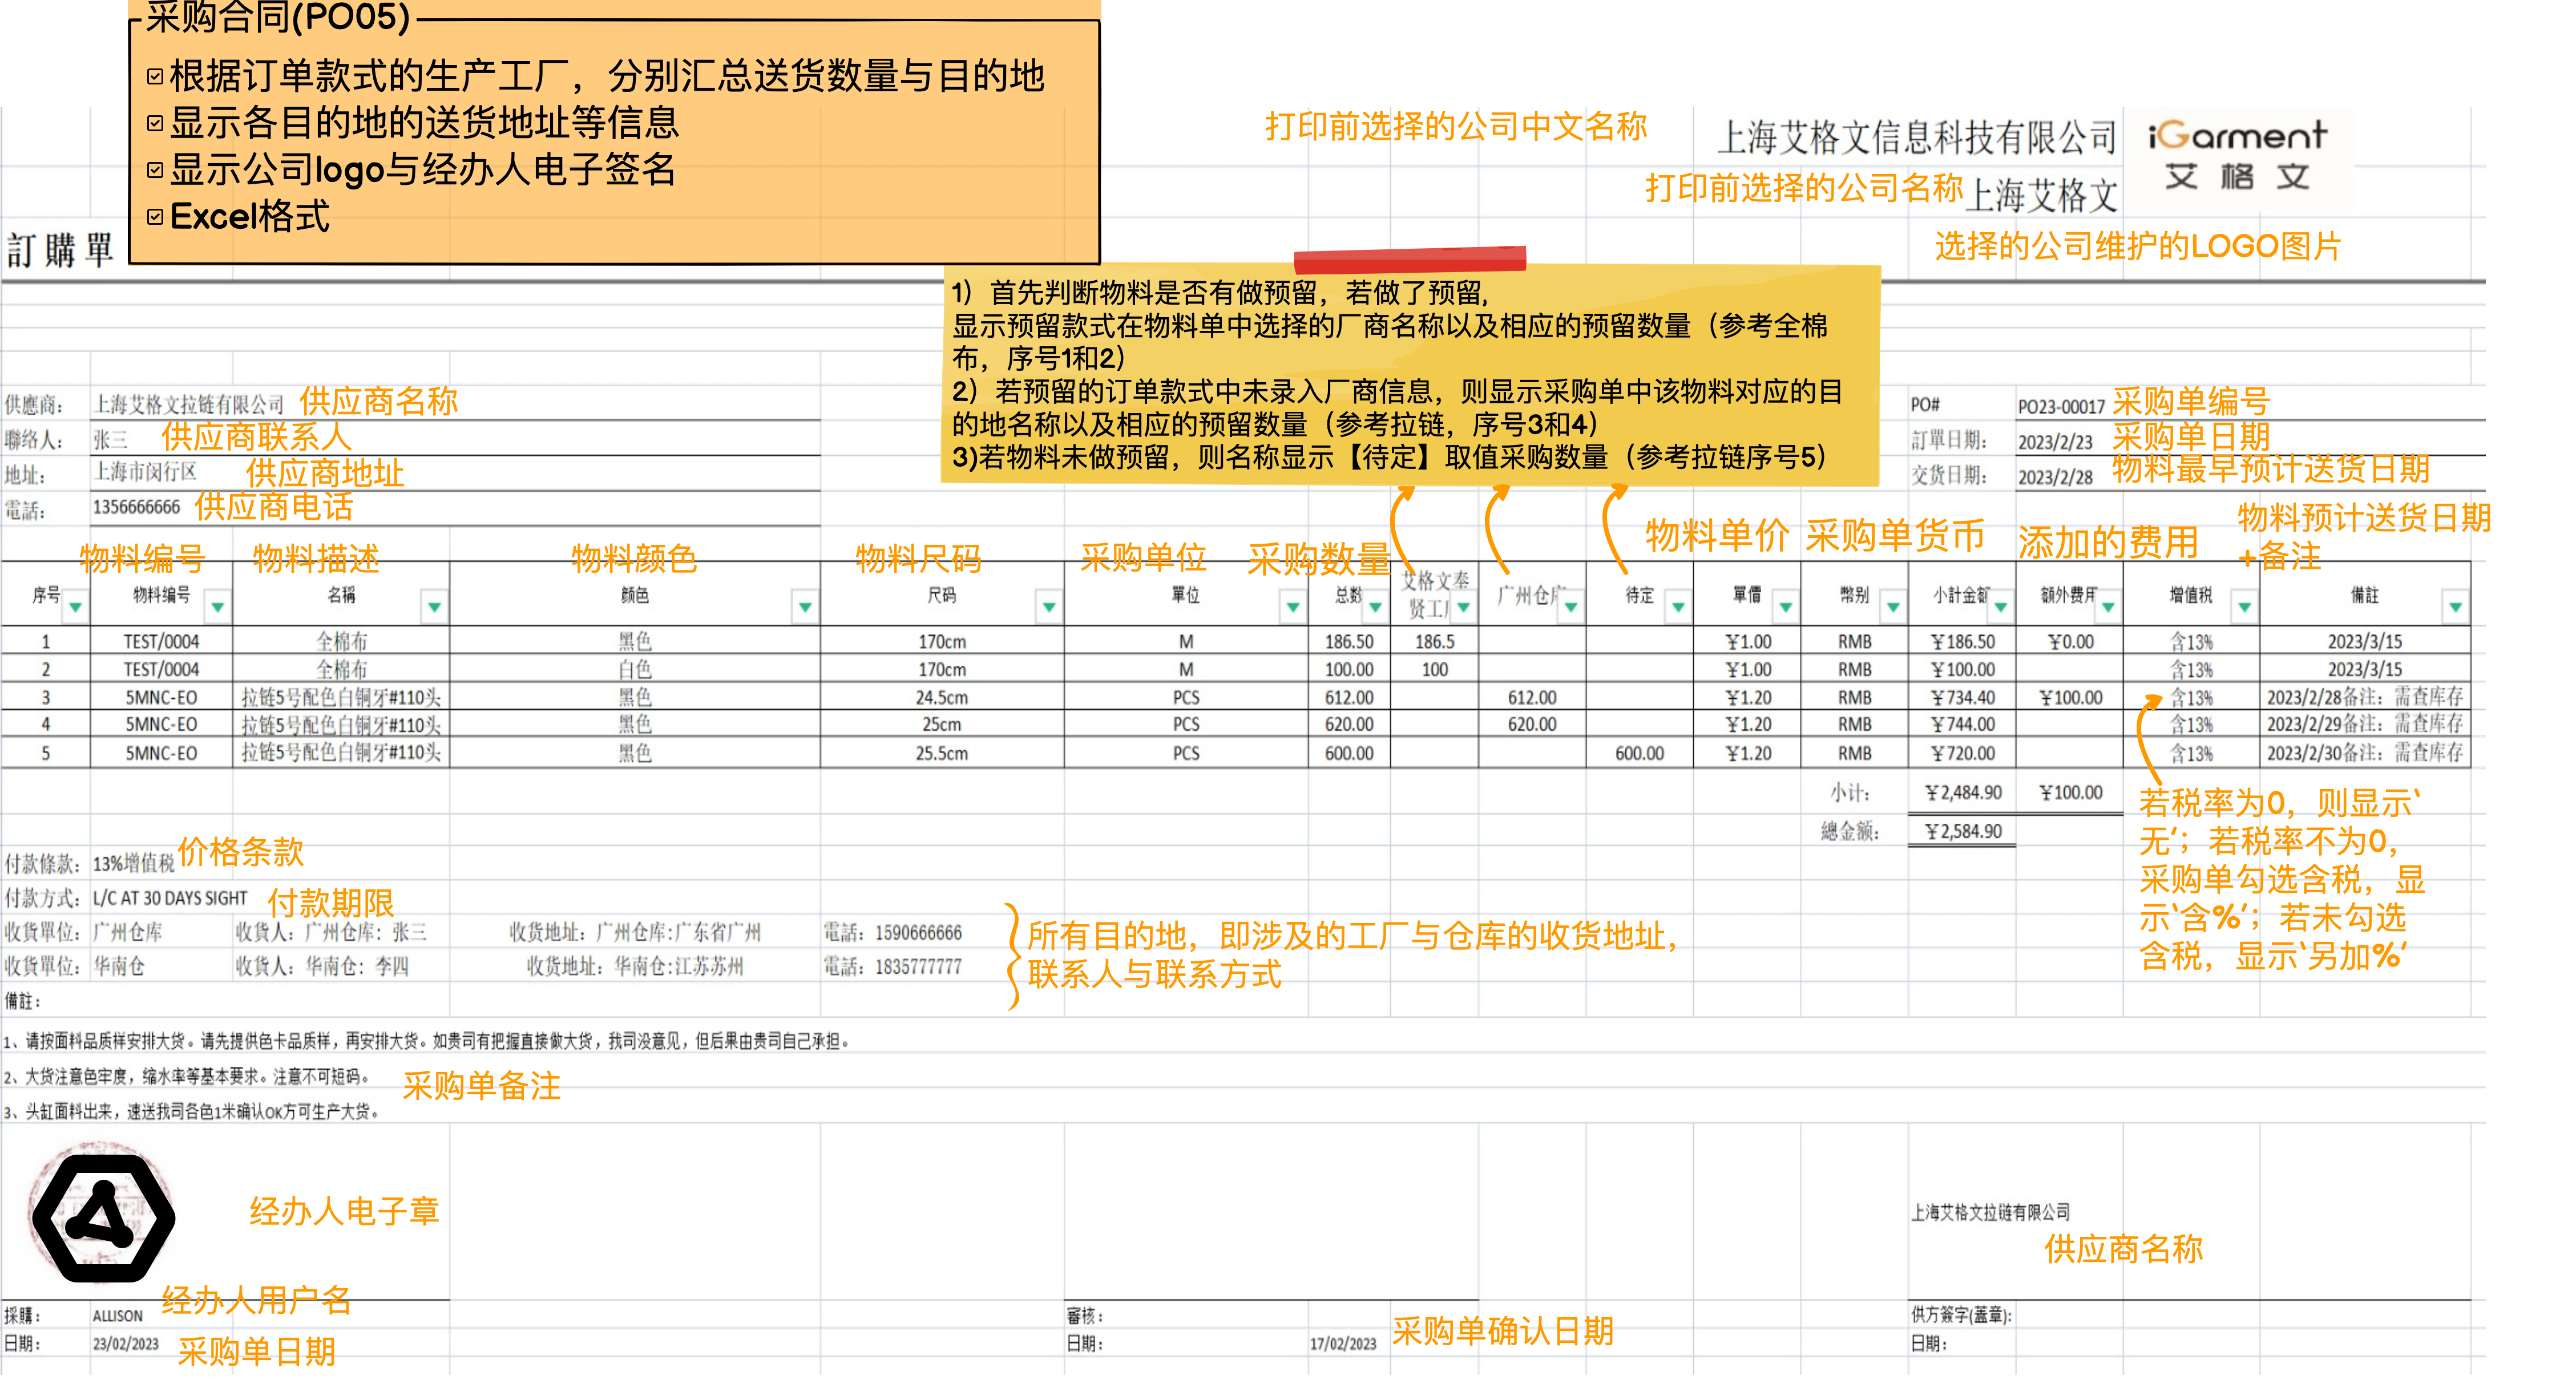
Task: Open the 尺码 column filter dropdown
Action: [x=1049, y=607]
